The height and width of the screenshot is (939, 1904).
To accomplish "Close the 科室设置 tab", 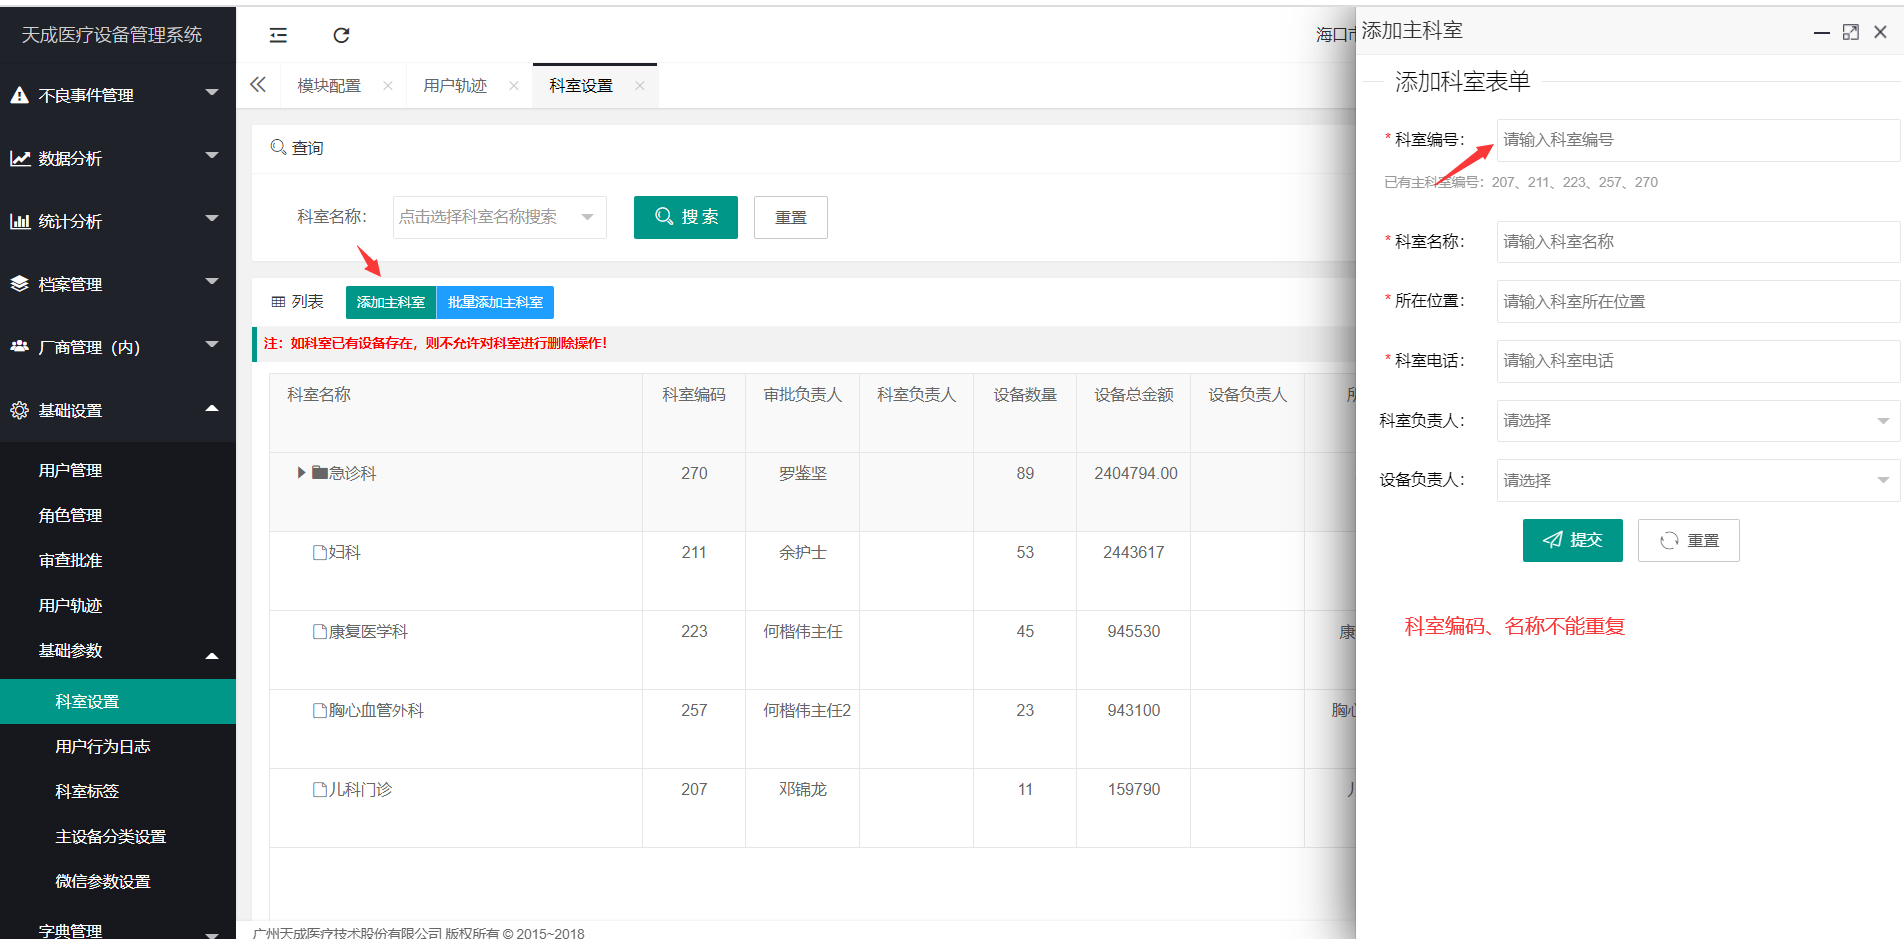I will (x=640, y=86).
